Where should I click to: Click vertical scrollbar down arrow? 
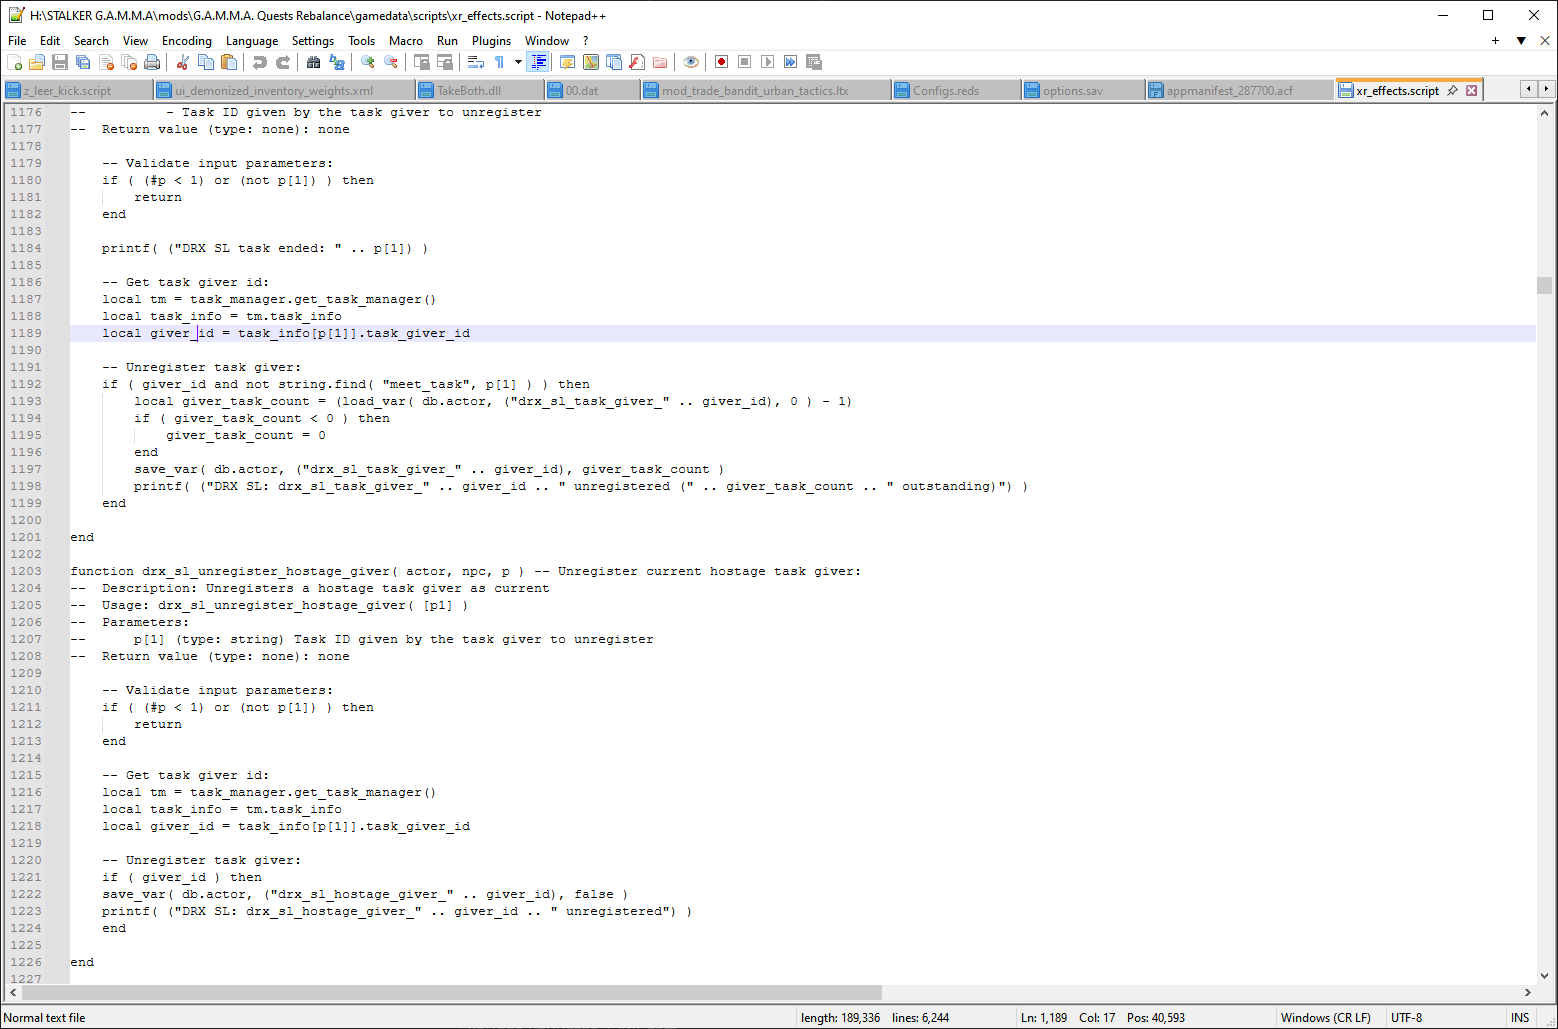pos(1544,976)
